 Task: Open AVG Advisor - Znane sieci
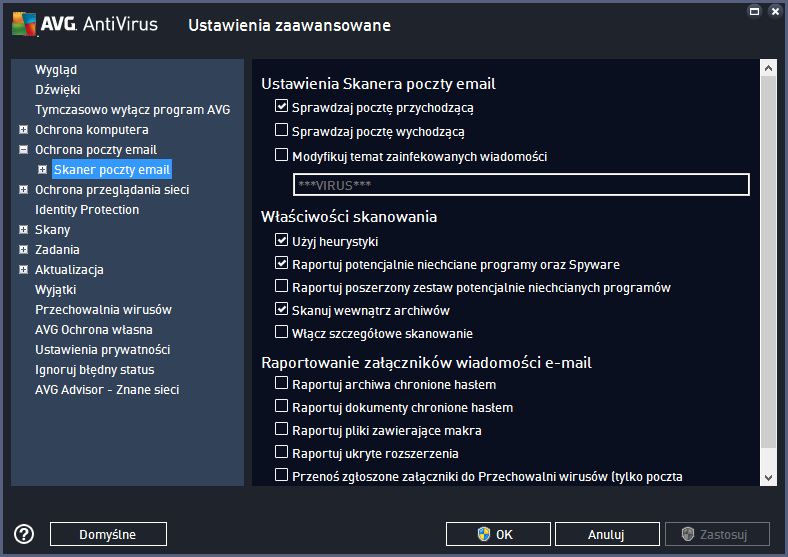tap(107, 390)
